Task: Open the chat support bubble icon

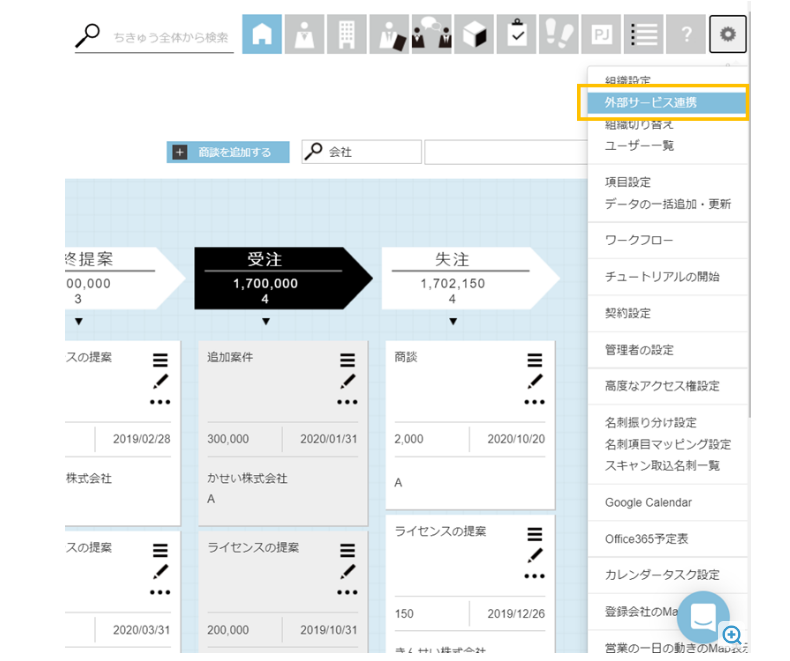Action: (703, 617)
